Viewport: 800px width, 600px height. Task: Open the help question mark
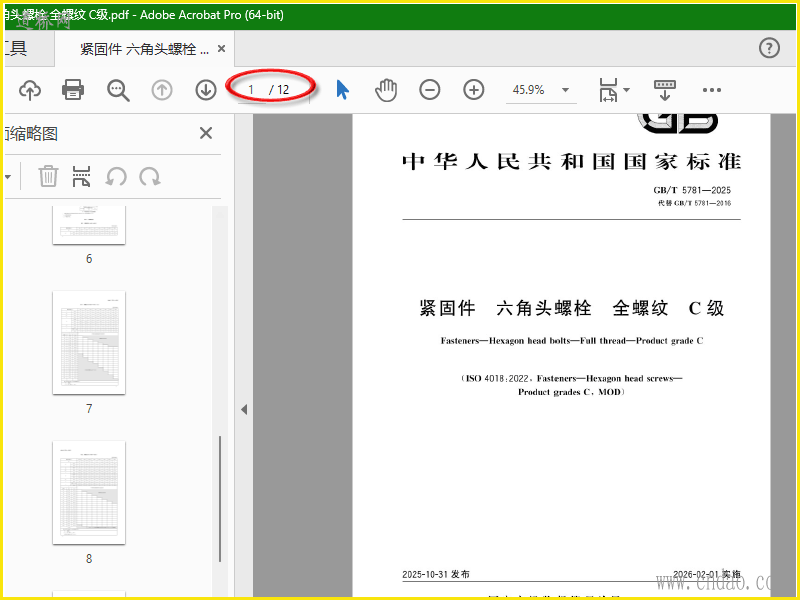tap(769, 48)
